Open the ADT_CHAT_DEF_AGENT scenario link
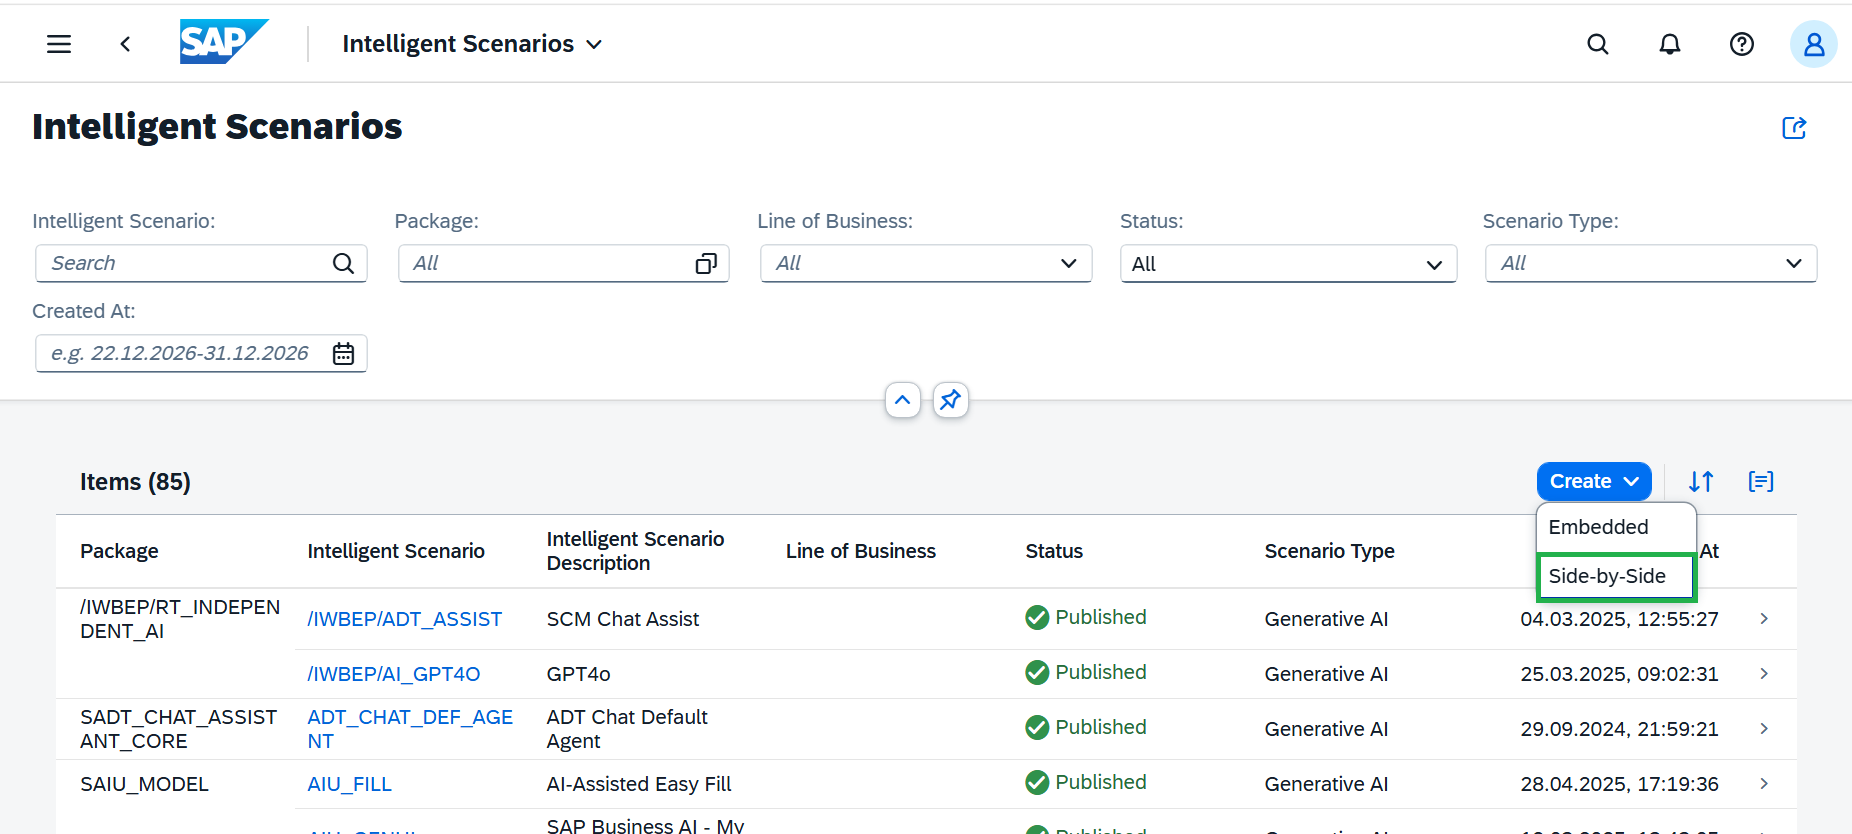 [x=410, y=729]
